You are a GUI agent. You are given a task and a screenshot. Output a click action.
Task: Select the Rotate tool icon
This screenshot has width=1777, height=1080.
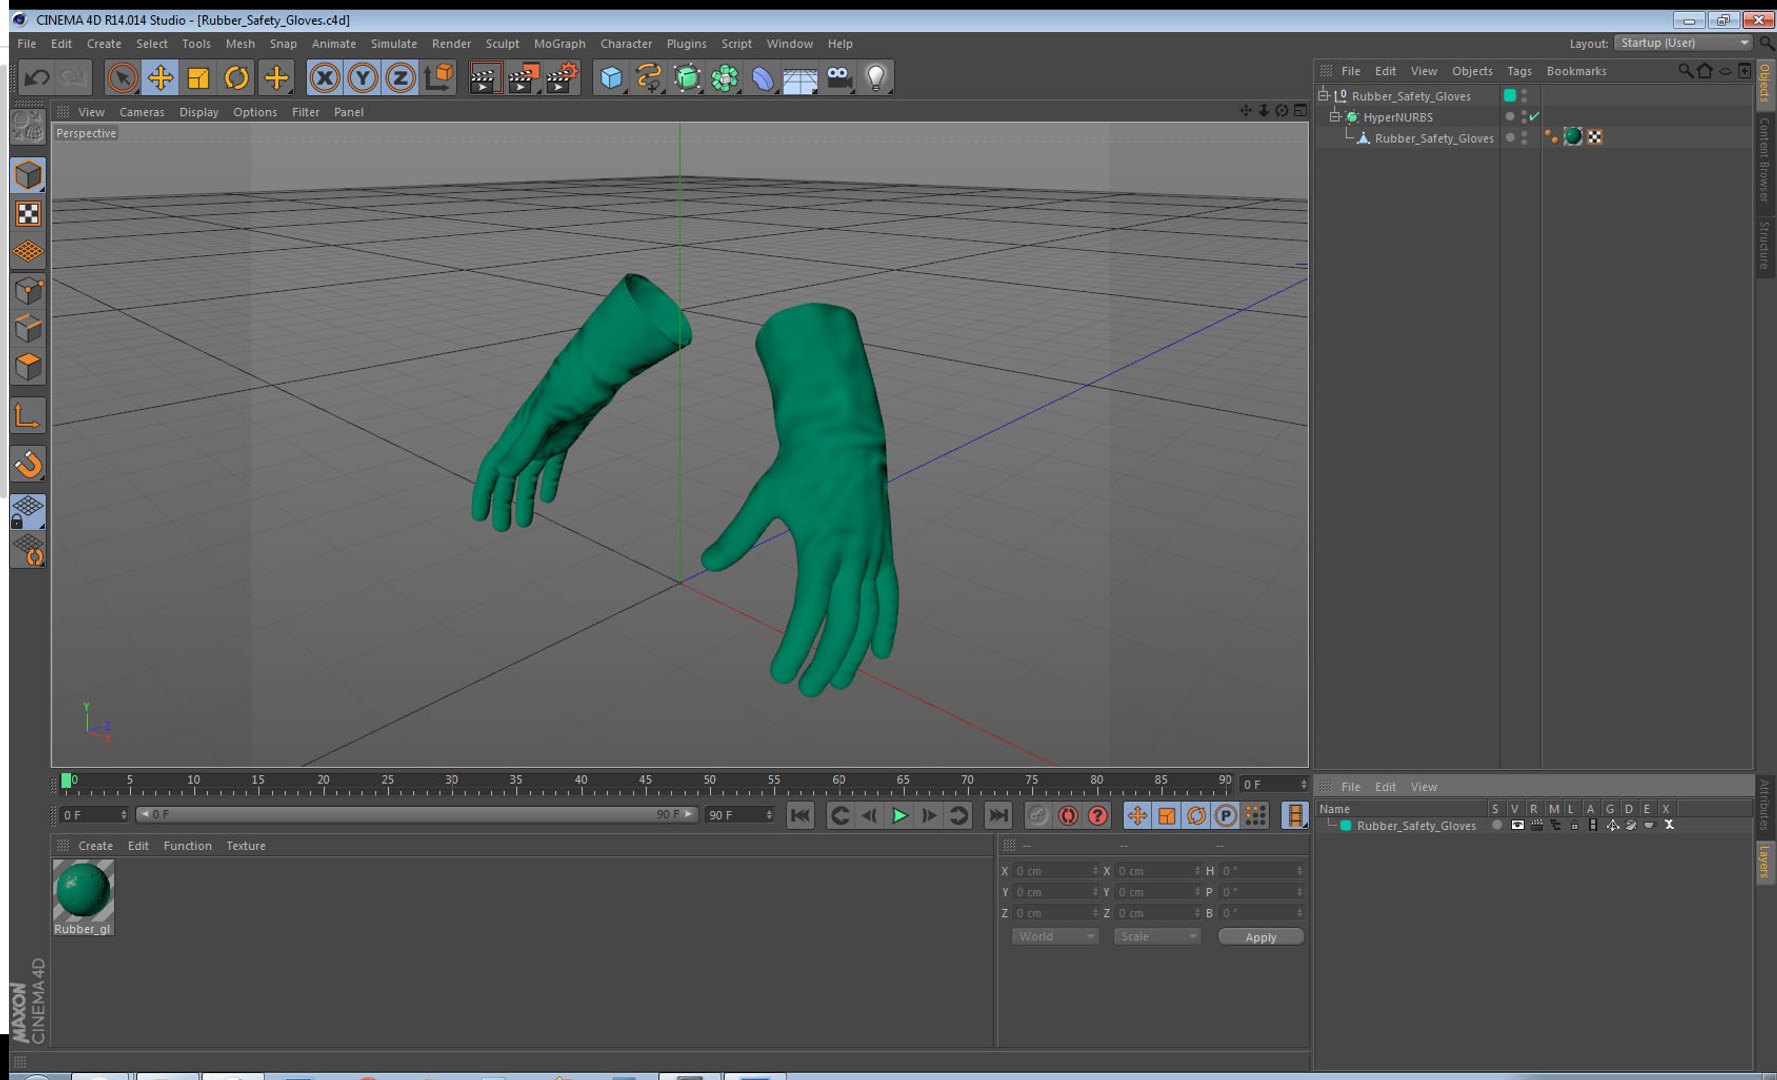tap(236, 77)
